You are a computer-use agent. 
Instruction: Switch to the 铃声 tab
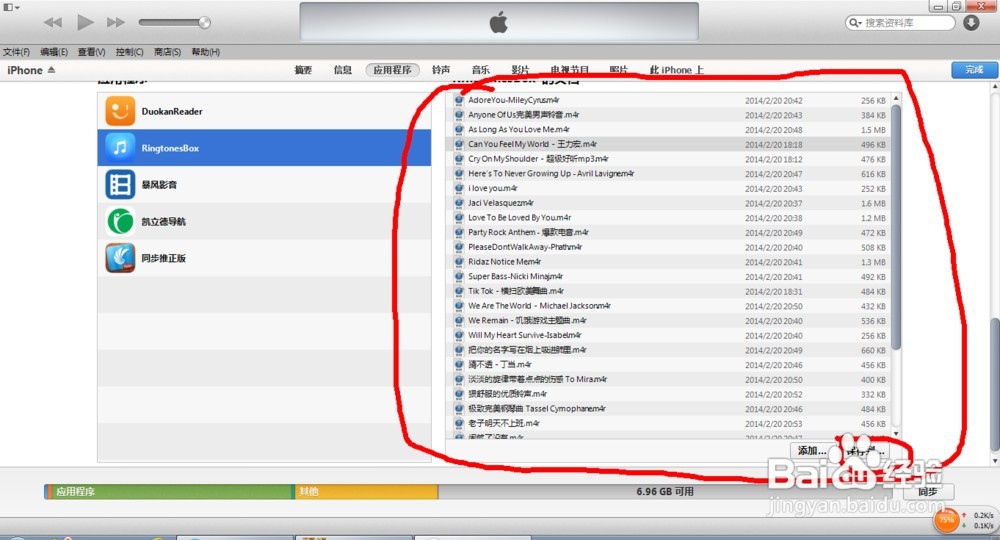441,69
